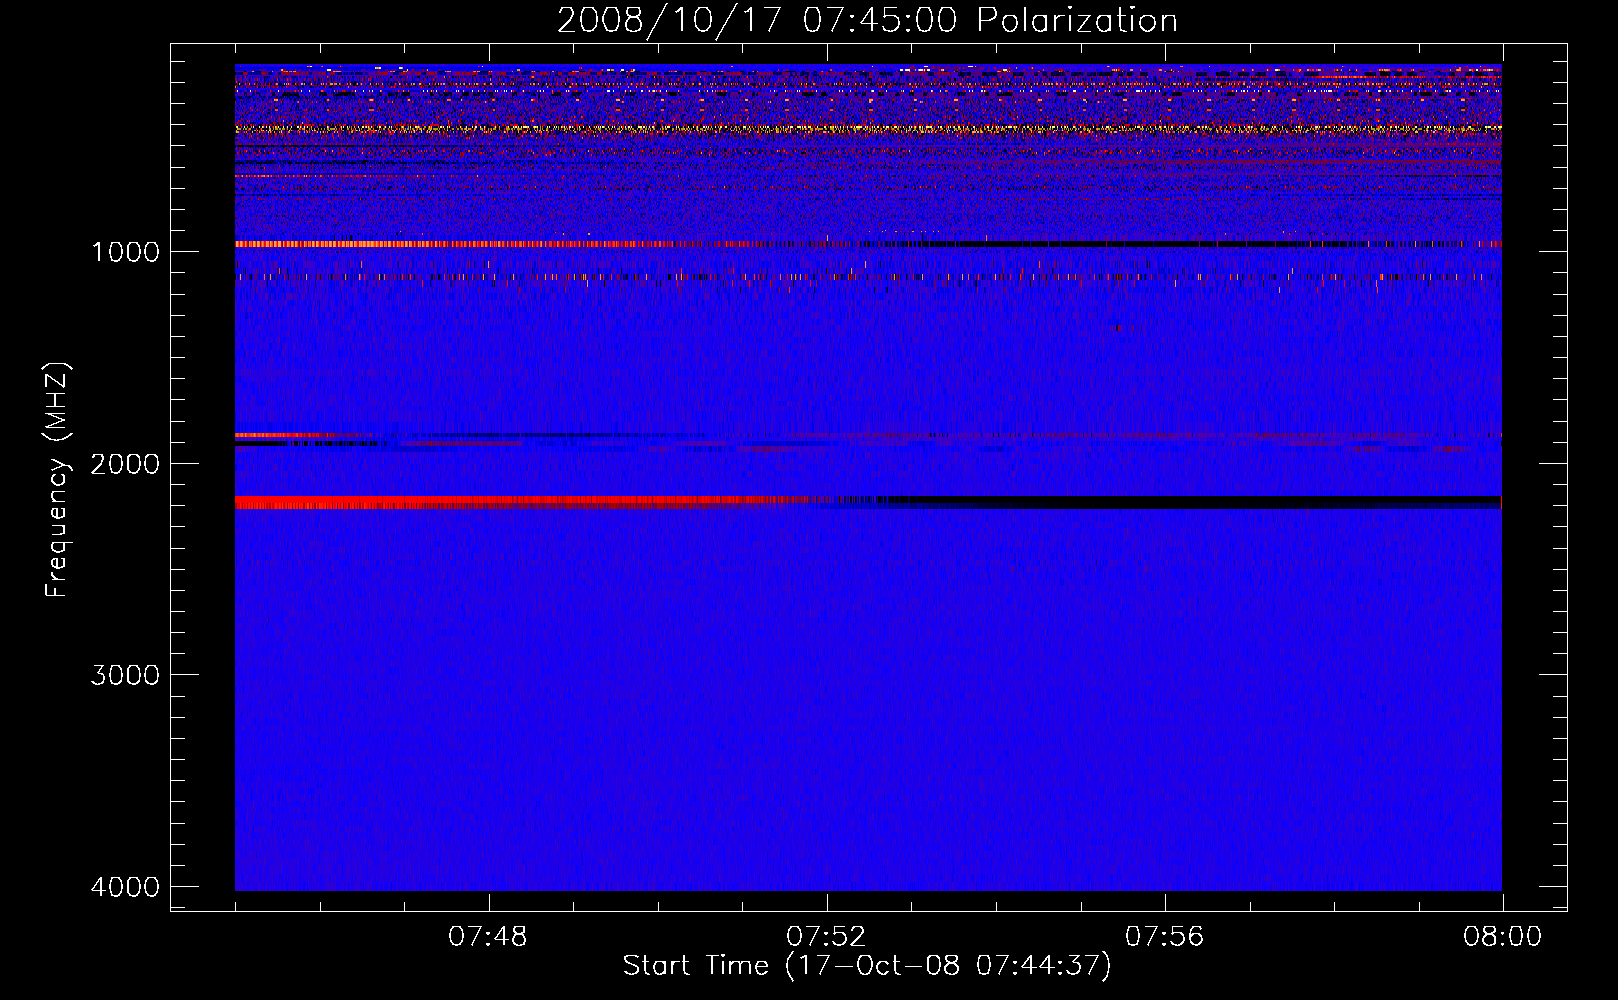
Task: Select the 1000 frequency axis label
Action: click(125, 252)
